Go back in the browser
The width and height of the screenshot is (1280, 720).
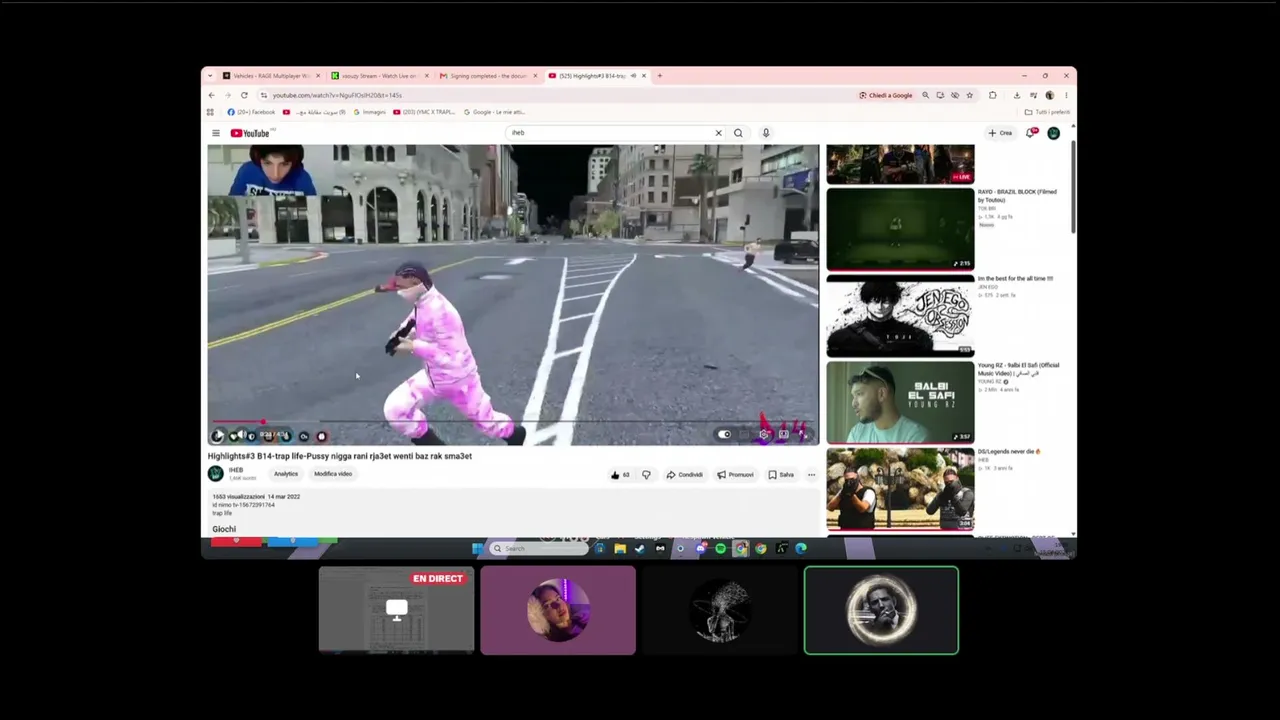(212, 95)
